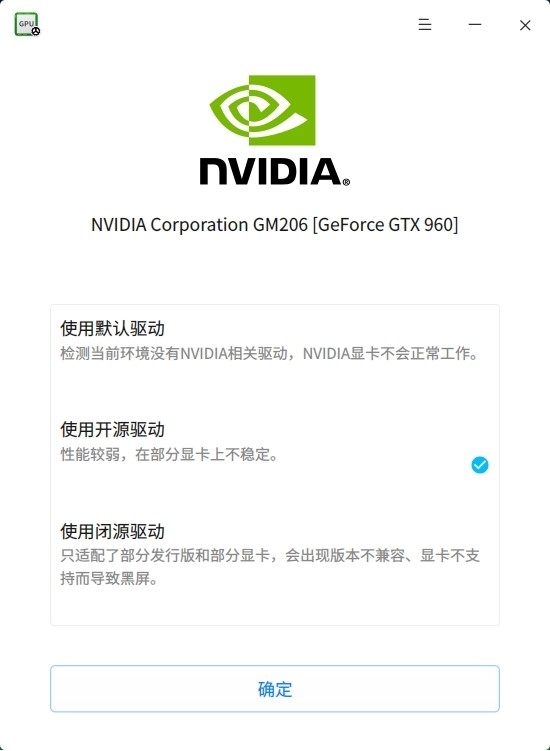This screenshot has width=550, height=751.
Task: Click the GeForce GTX 960 device name
Action: pyautogui.click(x=275, y=225)
